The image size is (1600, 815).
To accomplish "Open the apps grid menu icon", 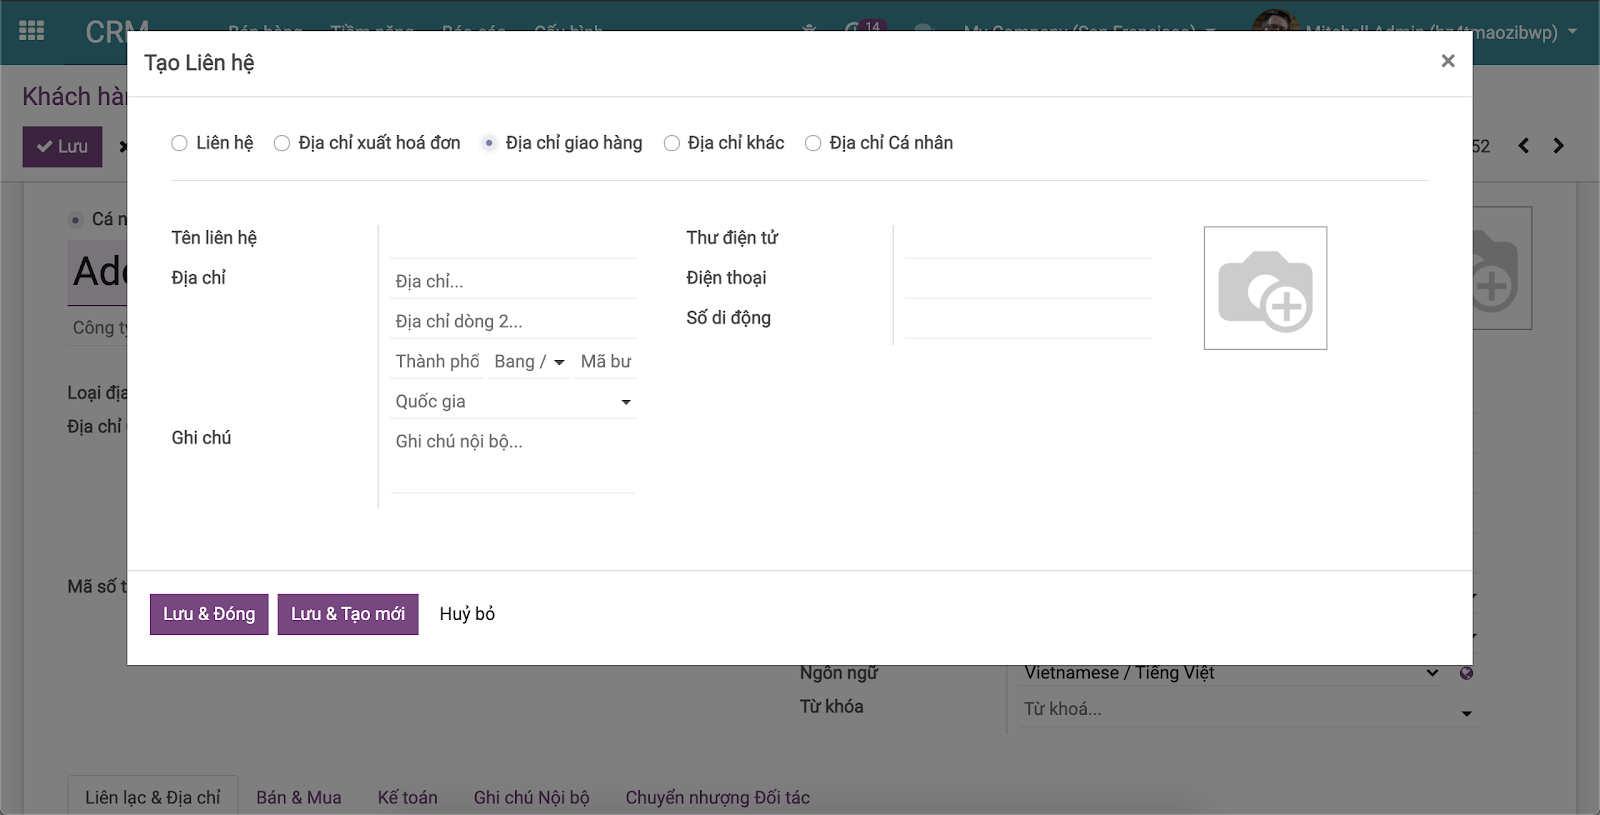I will (x=32, y=31).
